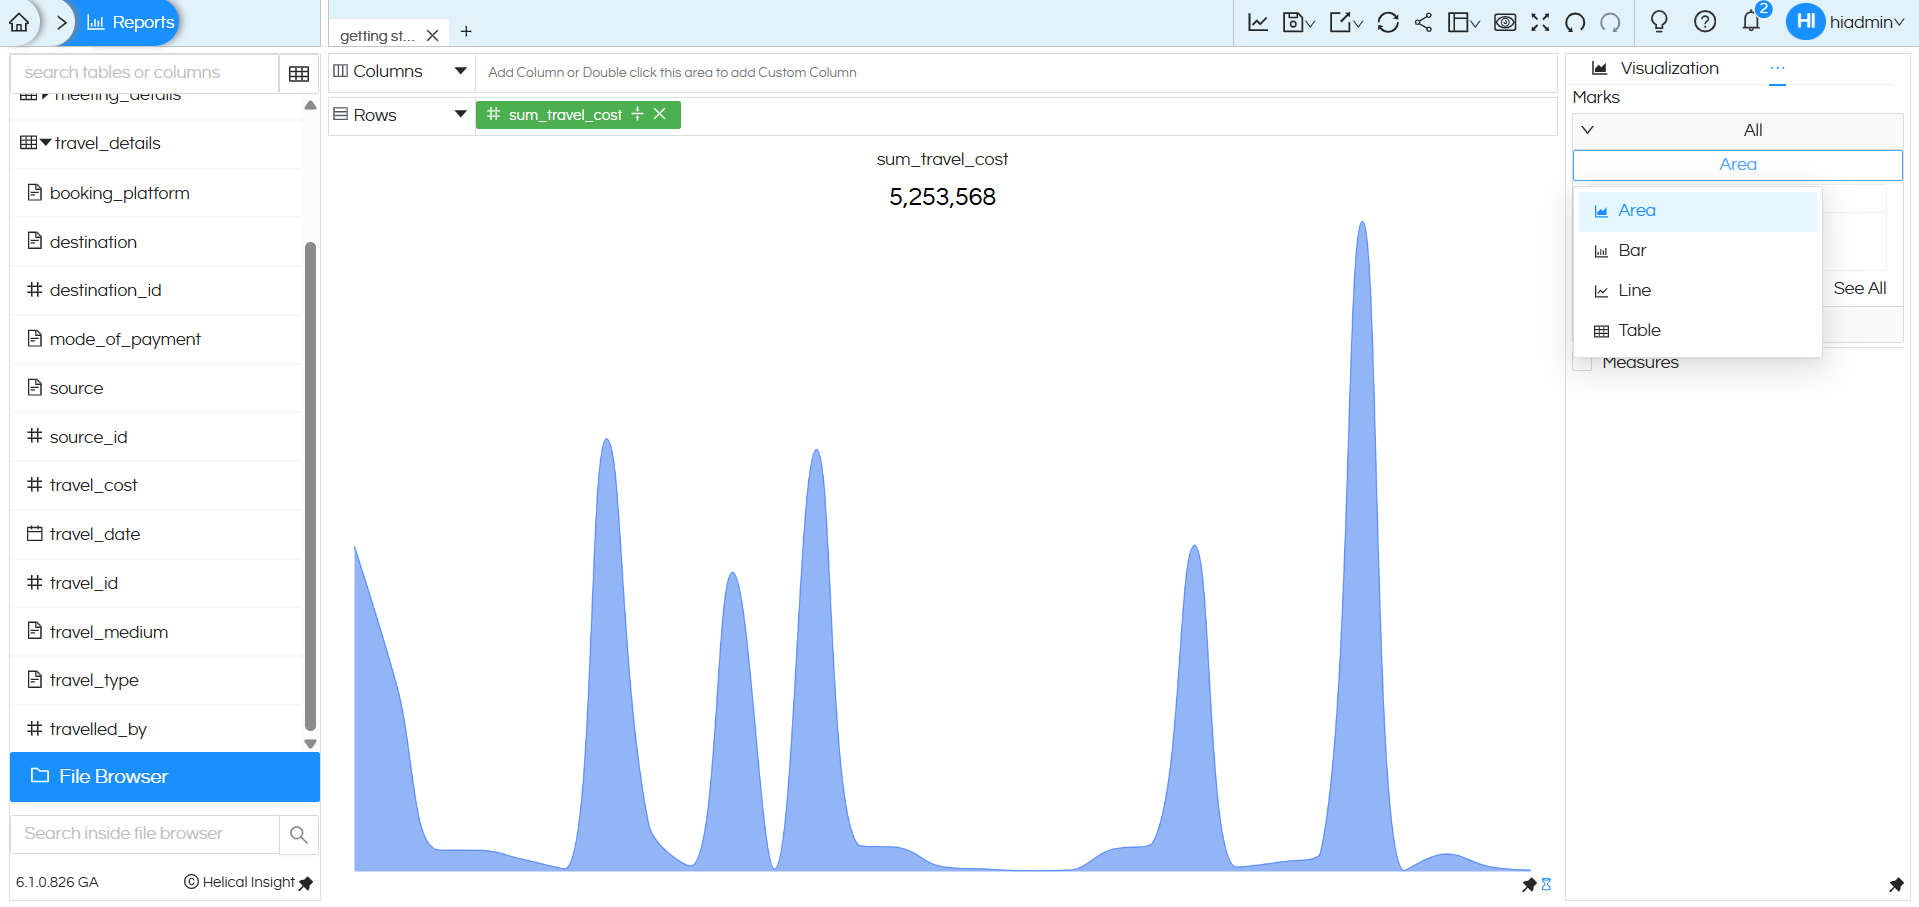
Task: Click the See All link
Action: tap(1858, 288)
